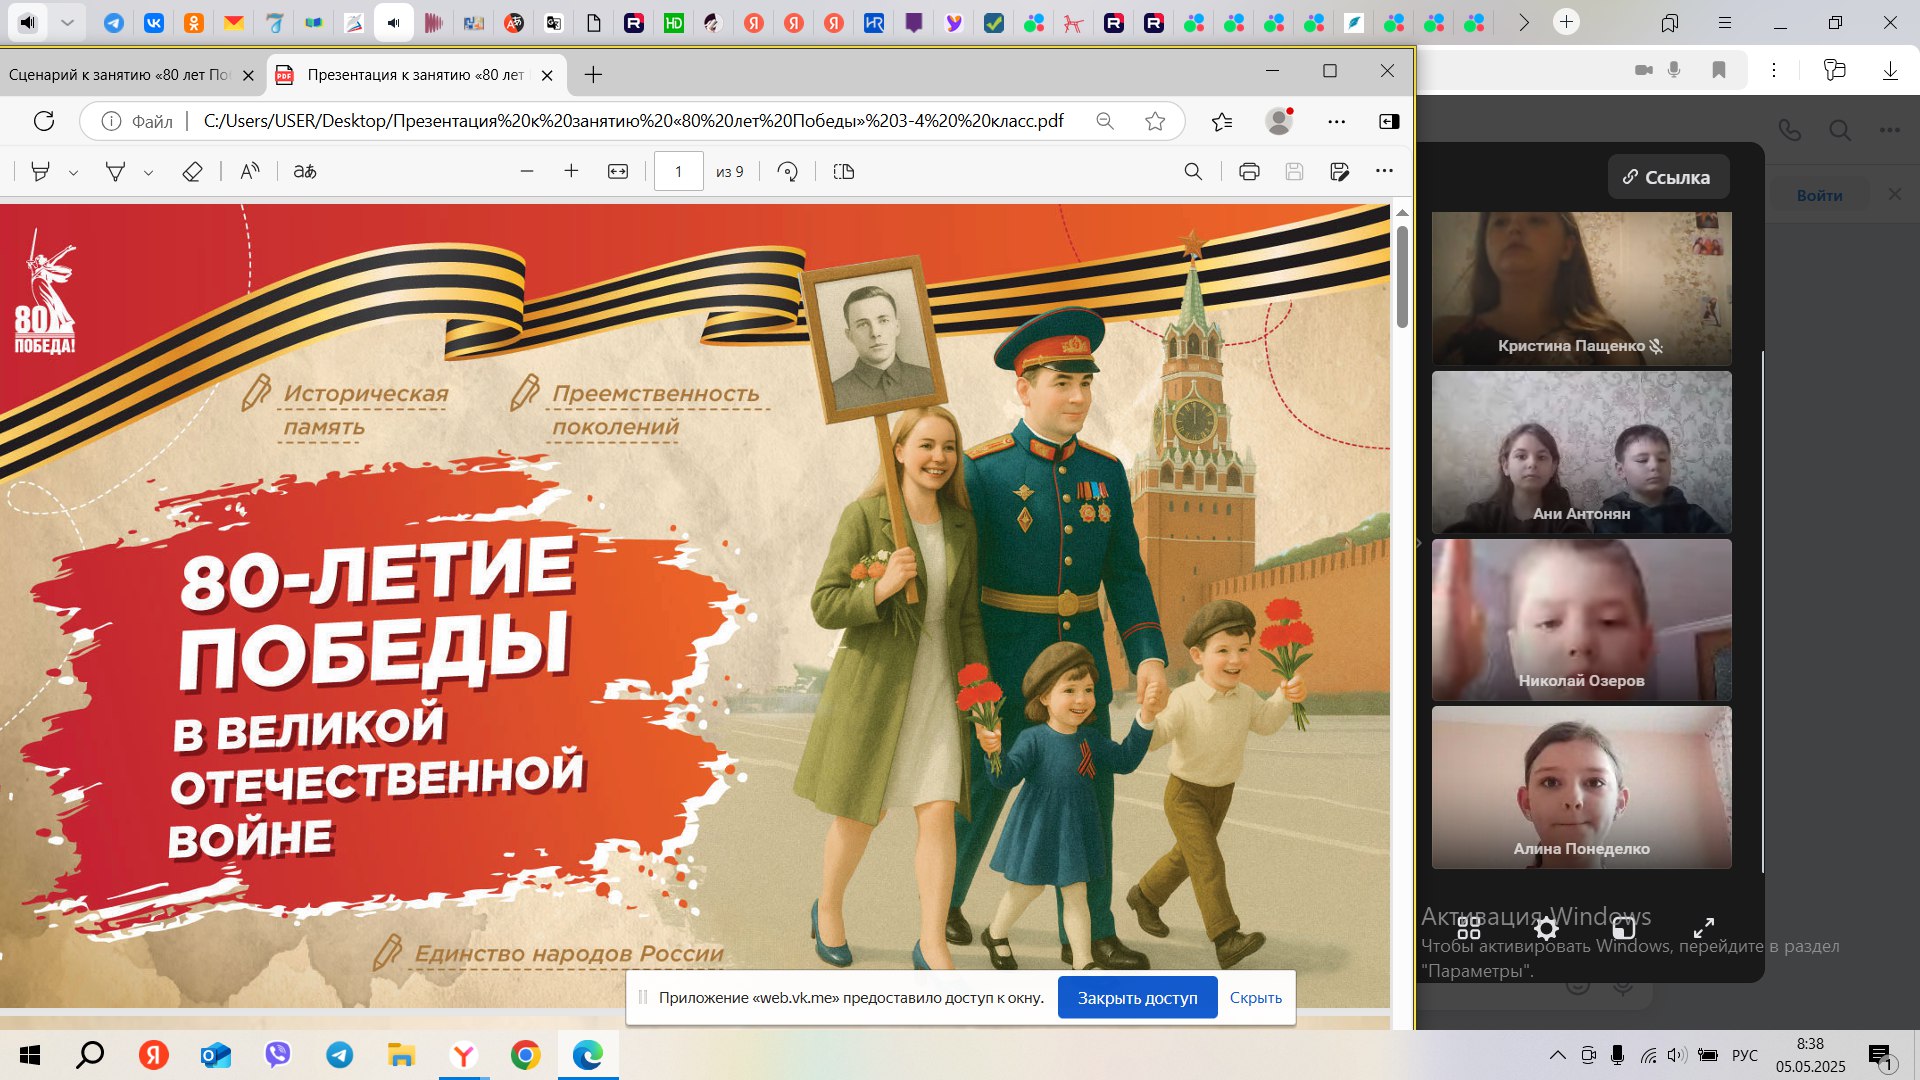Open the Yandex browser hamburger menu
The image size is (1920, 1080).
pyautogui.click(x=1725, y=22)
